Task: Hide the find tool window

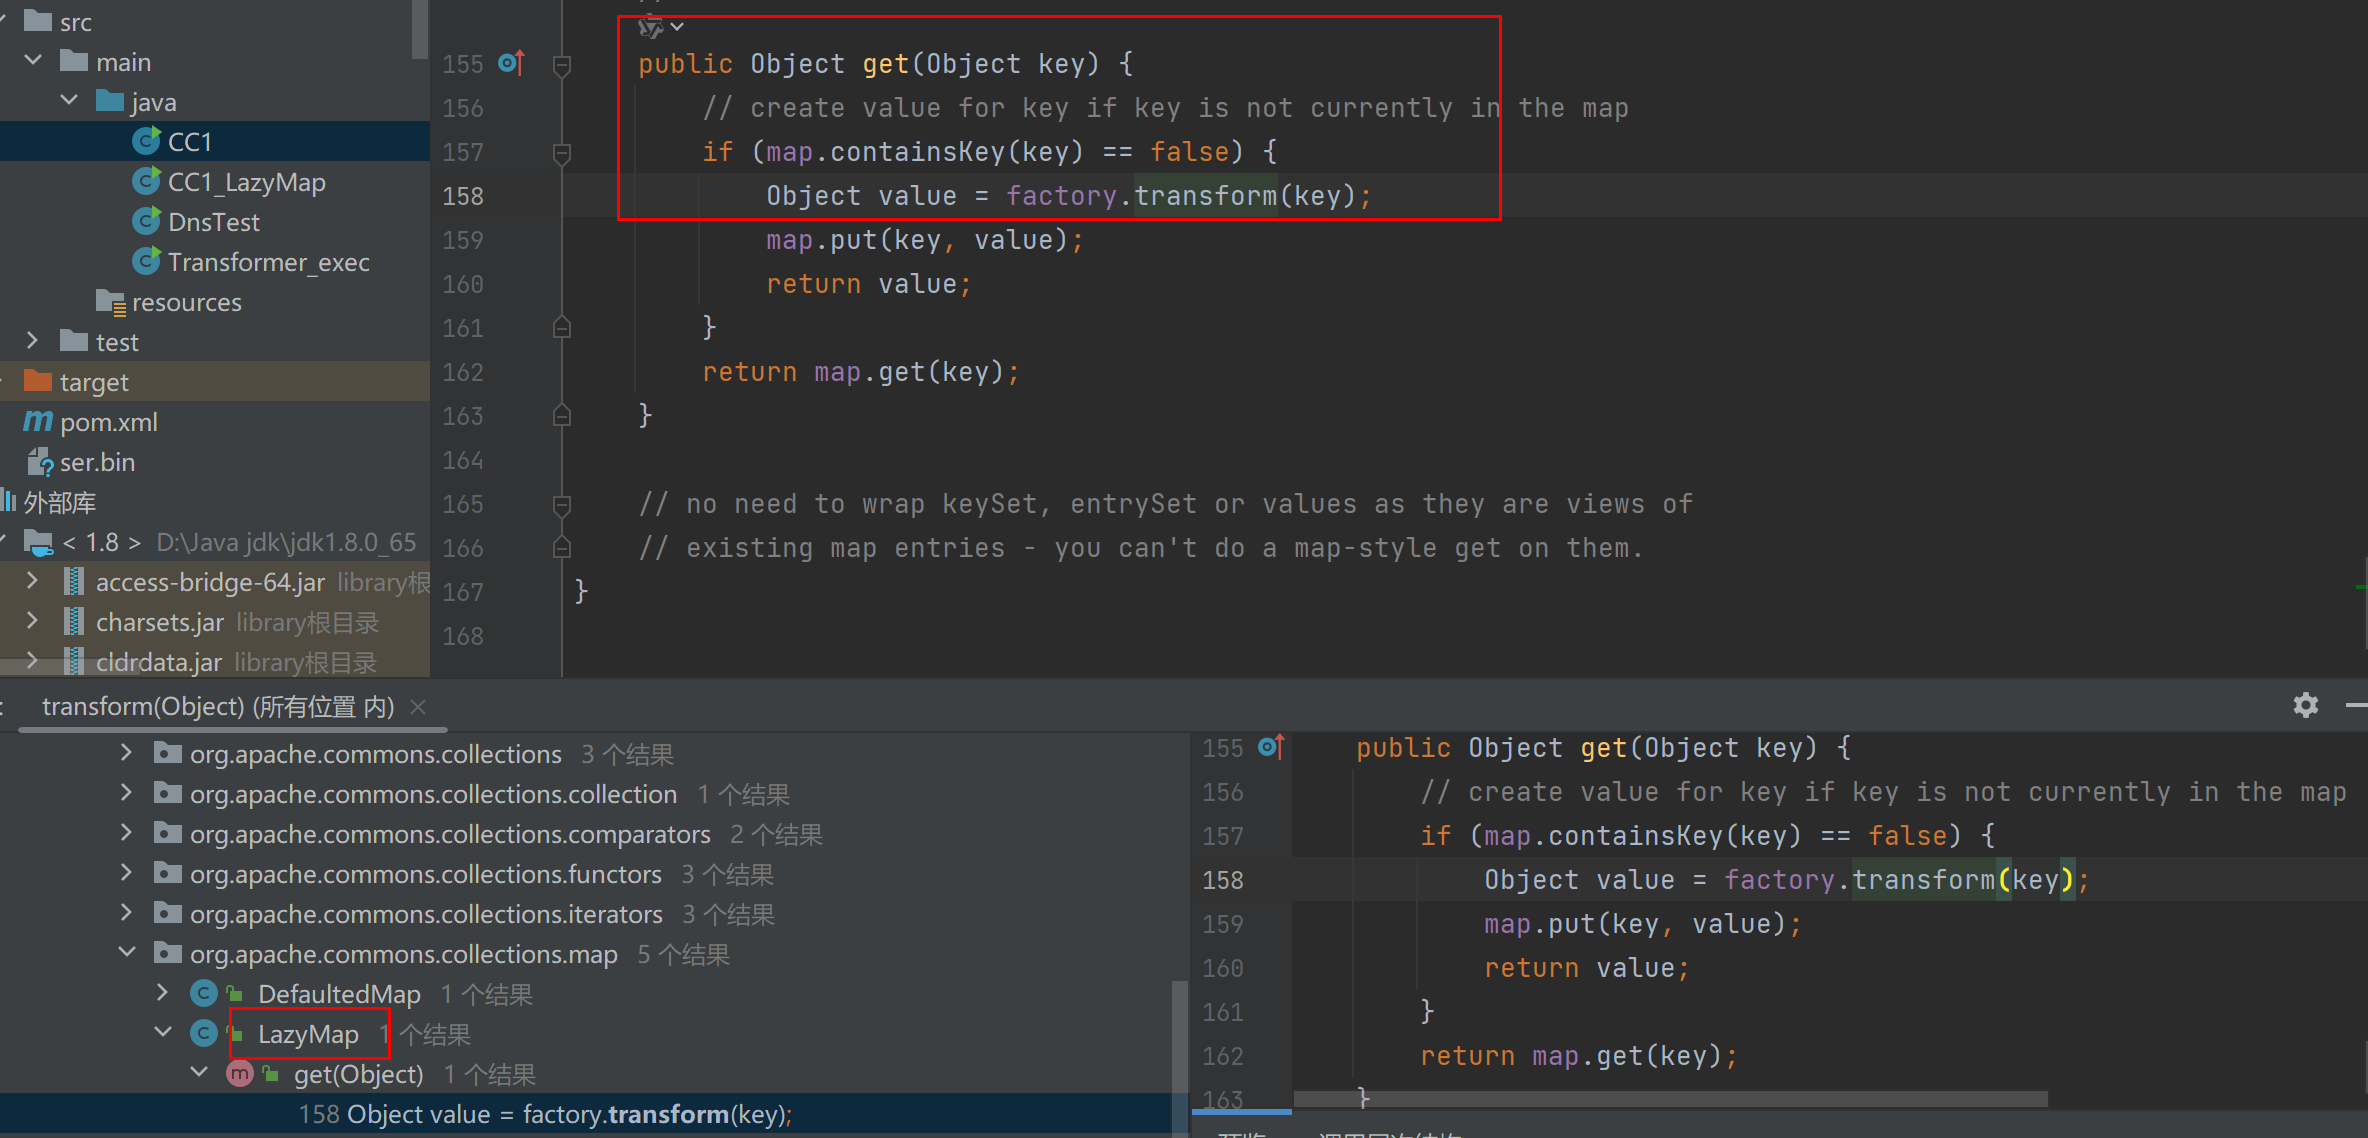Action: point(2356,705)
